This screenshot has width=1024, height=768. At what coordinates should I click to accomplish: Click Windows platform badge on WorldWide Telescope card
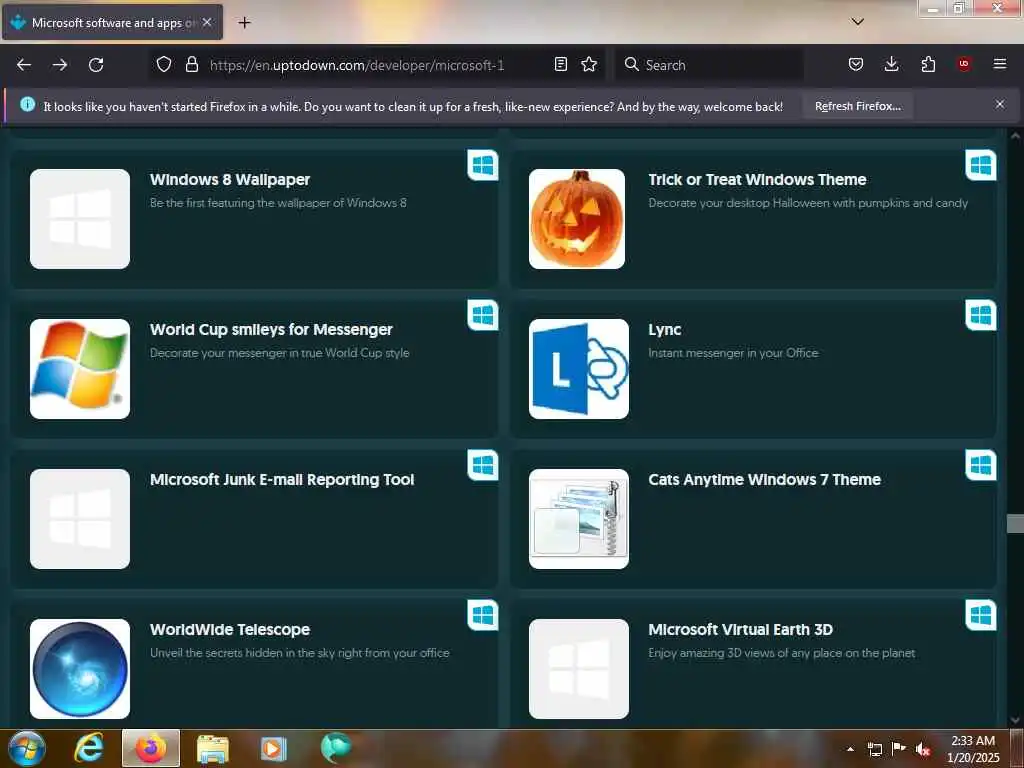[x=483, y=615]
